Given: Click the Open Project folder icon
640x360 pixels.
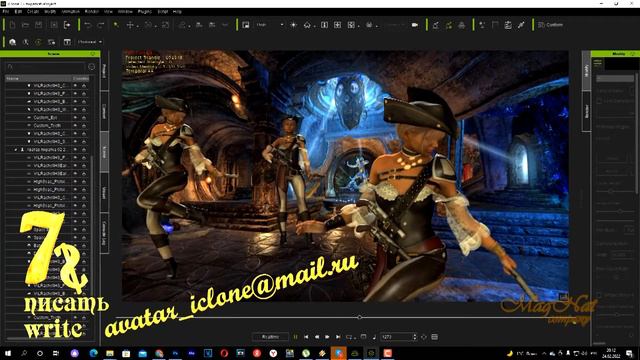Looking at the screenshot, I should click(25, 25).
